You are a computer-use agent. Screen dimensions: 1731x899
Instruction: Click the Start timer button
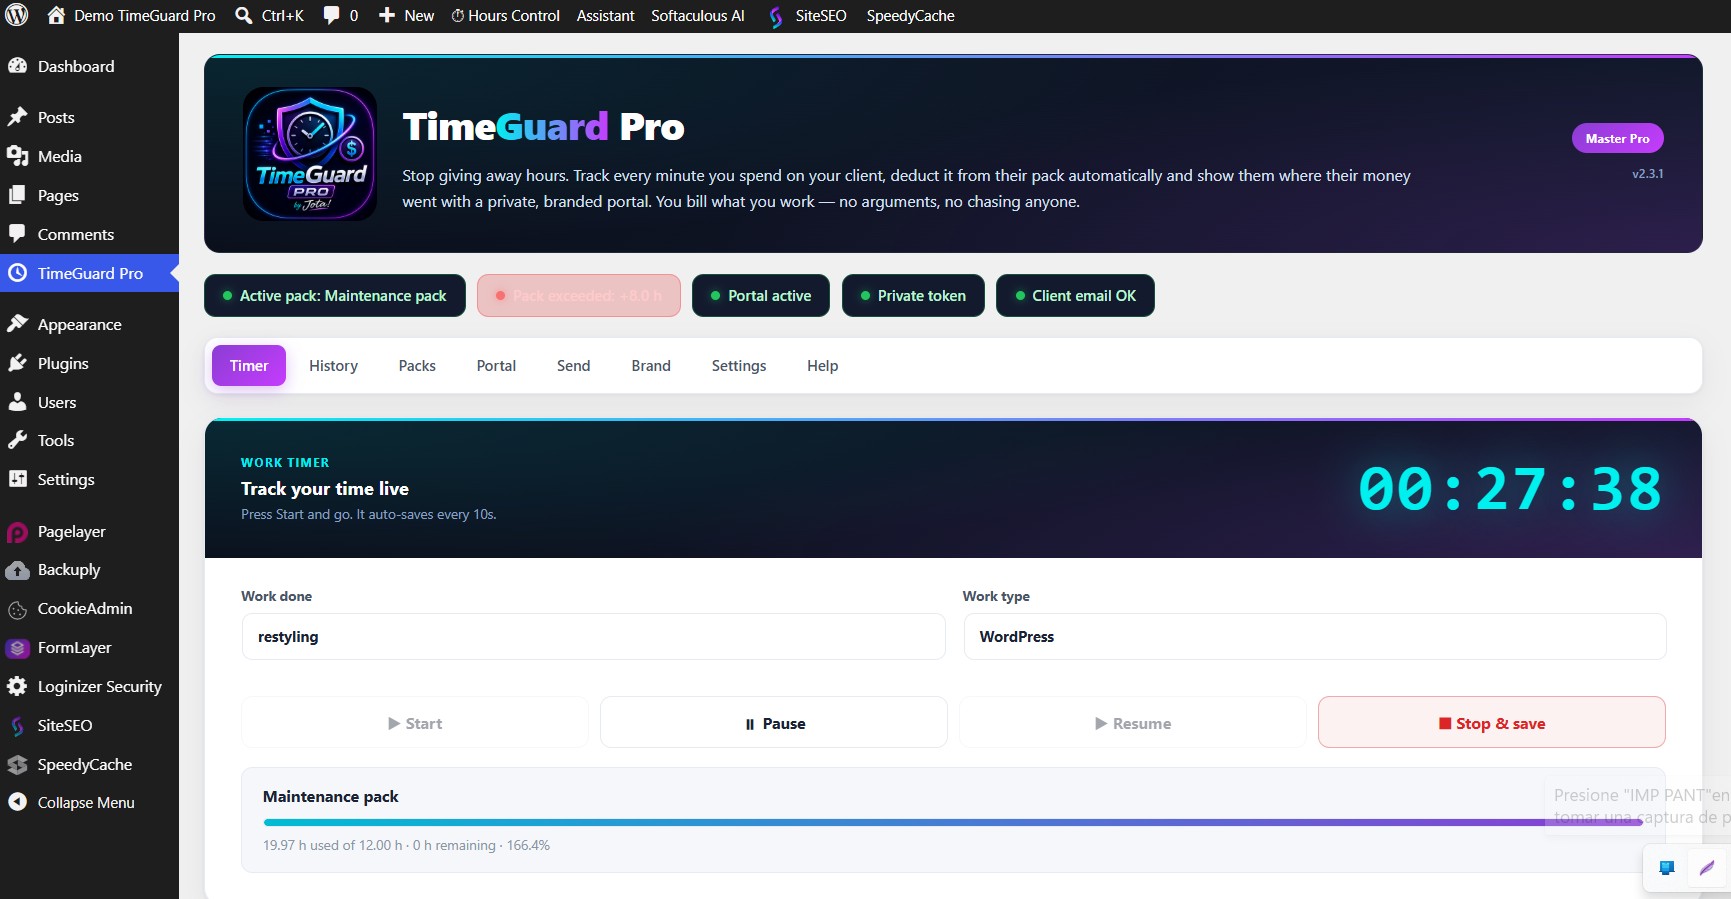(415, 723)
